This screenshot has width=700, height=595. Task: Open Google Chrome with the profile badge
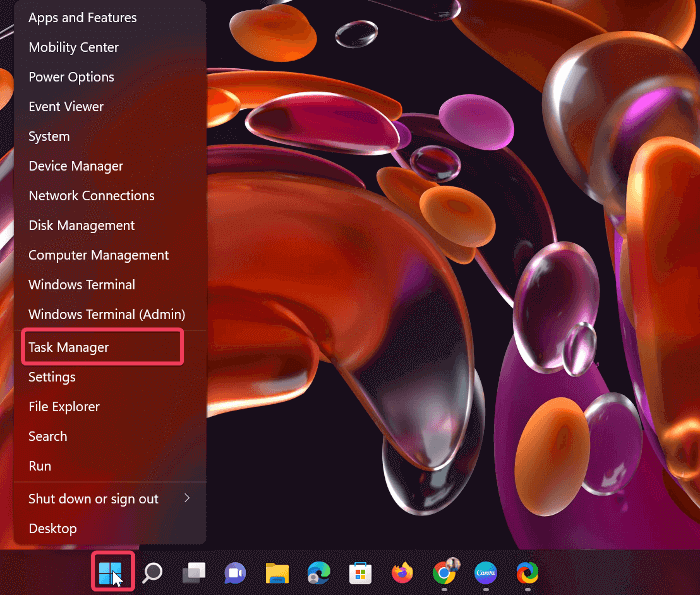[444, 572]
